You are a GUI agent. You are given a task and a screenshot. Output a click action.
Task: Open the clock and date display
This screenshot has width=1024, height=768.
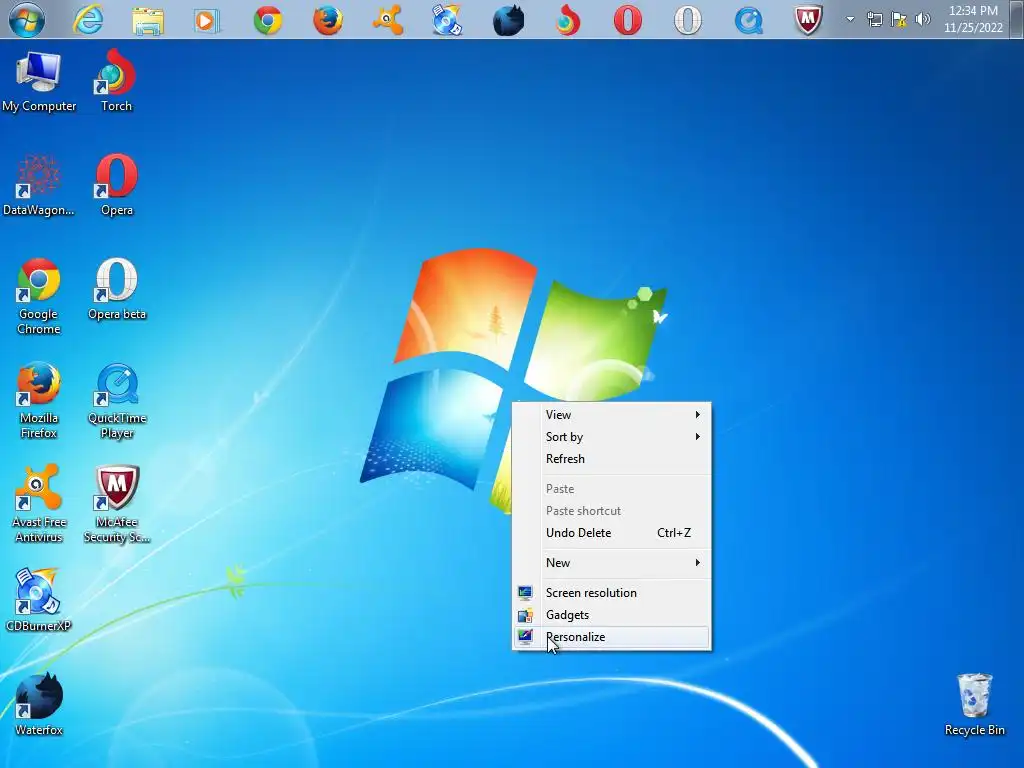click(x=973, y=20)
